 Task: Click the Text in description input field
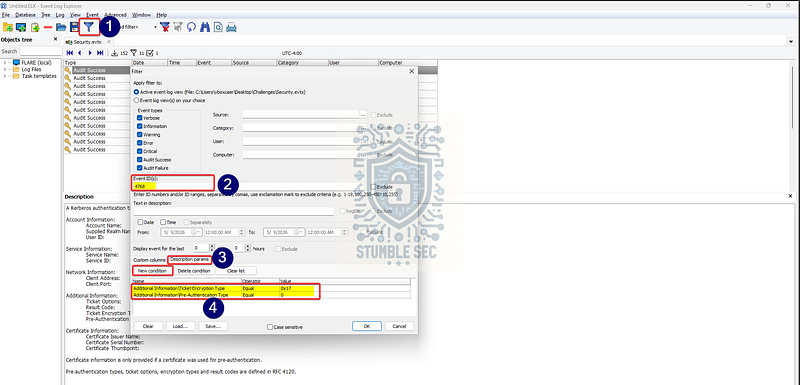(234, 211)
